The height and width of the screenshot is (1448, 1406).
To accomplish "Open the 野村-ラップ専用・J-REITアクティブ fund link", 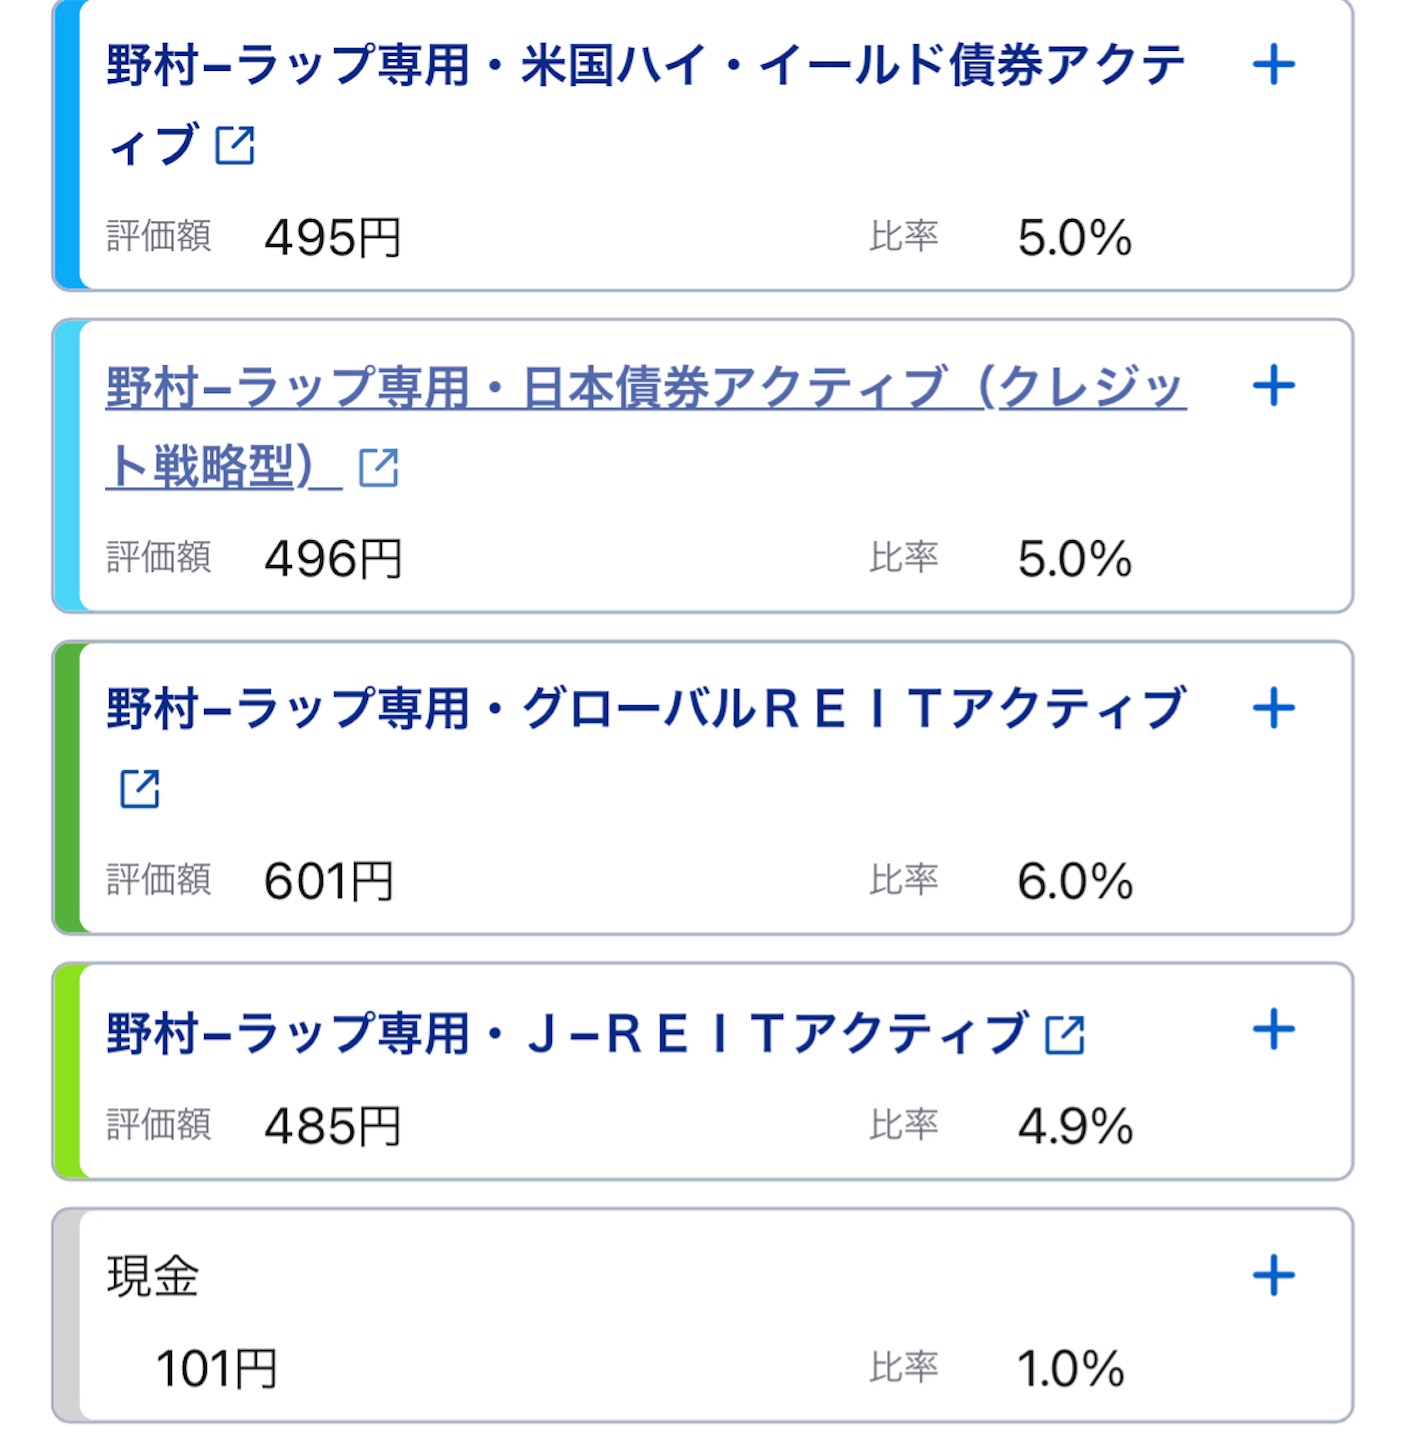I will 567,1033.
